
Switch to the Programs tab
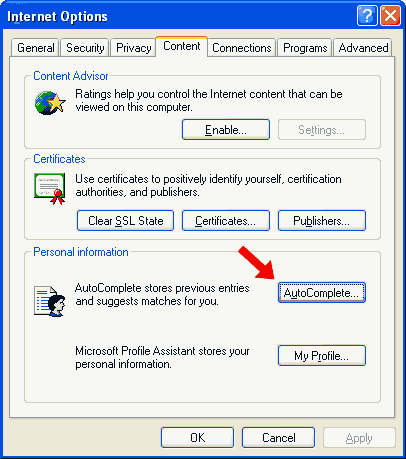click(305, 48)
